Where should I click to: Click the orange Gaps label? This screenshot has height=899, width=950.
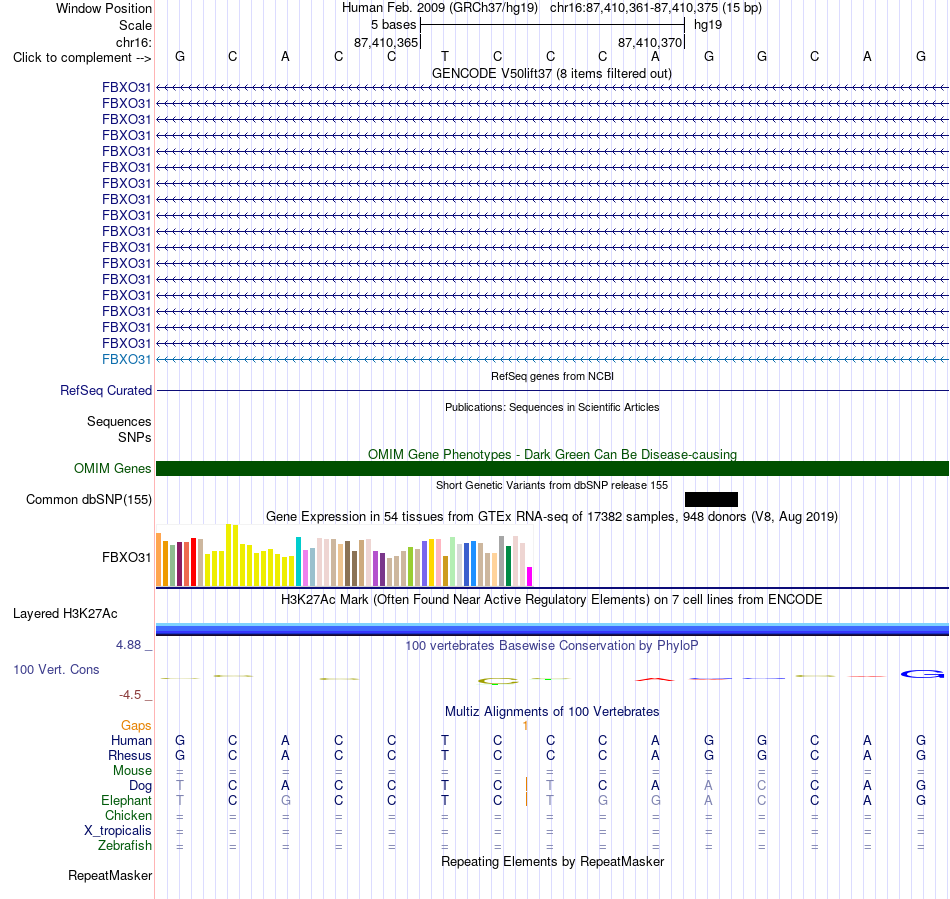click(136, 725)
